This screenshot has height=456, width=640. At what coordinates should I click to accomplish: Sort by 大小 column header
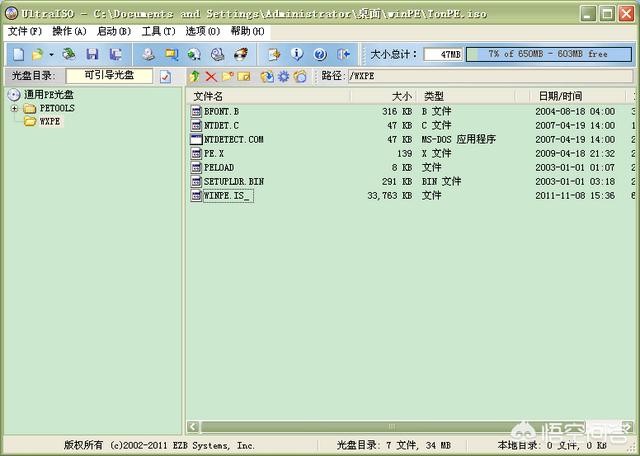pos(383,97)
